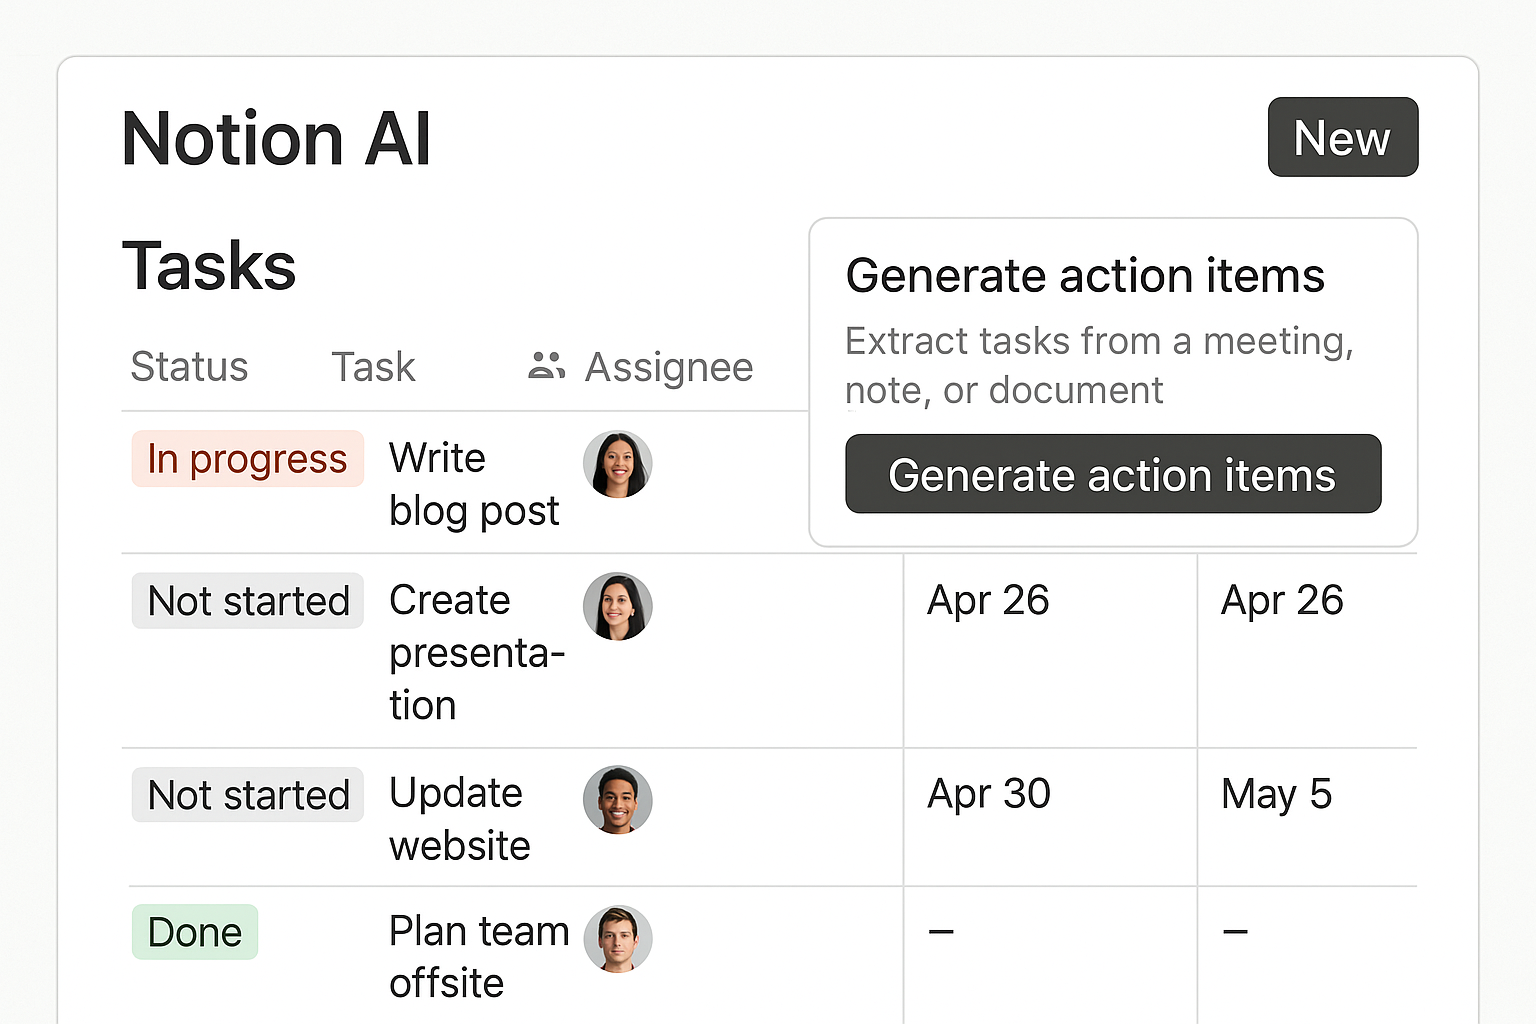This screenshot has width=1536, height=1024.
Task: Click the empty dash cell on Plan team offsite
Action: click(x=938, y=931)
